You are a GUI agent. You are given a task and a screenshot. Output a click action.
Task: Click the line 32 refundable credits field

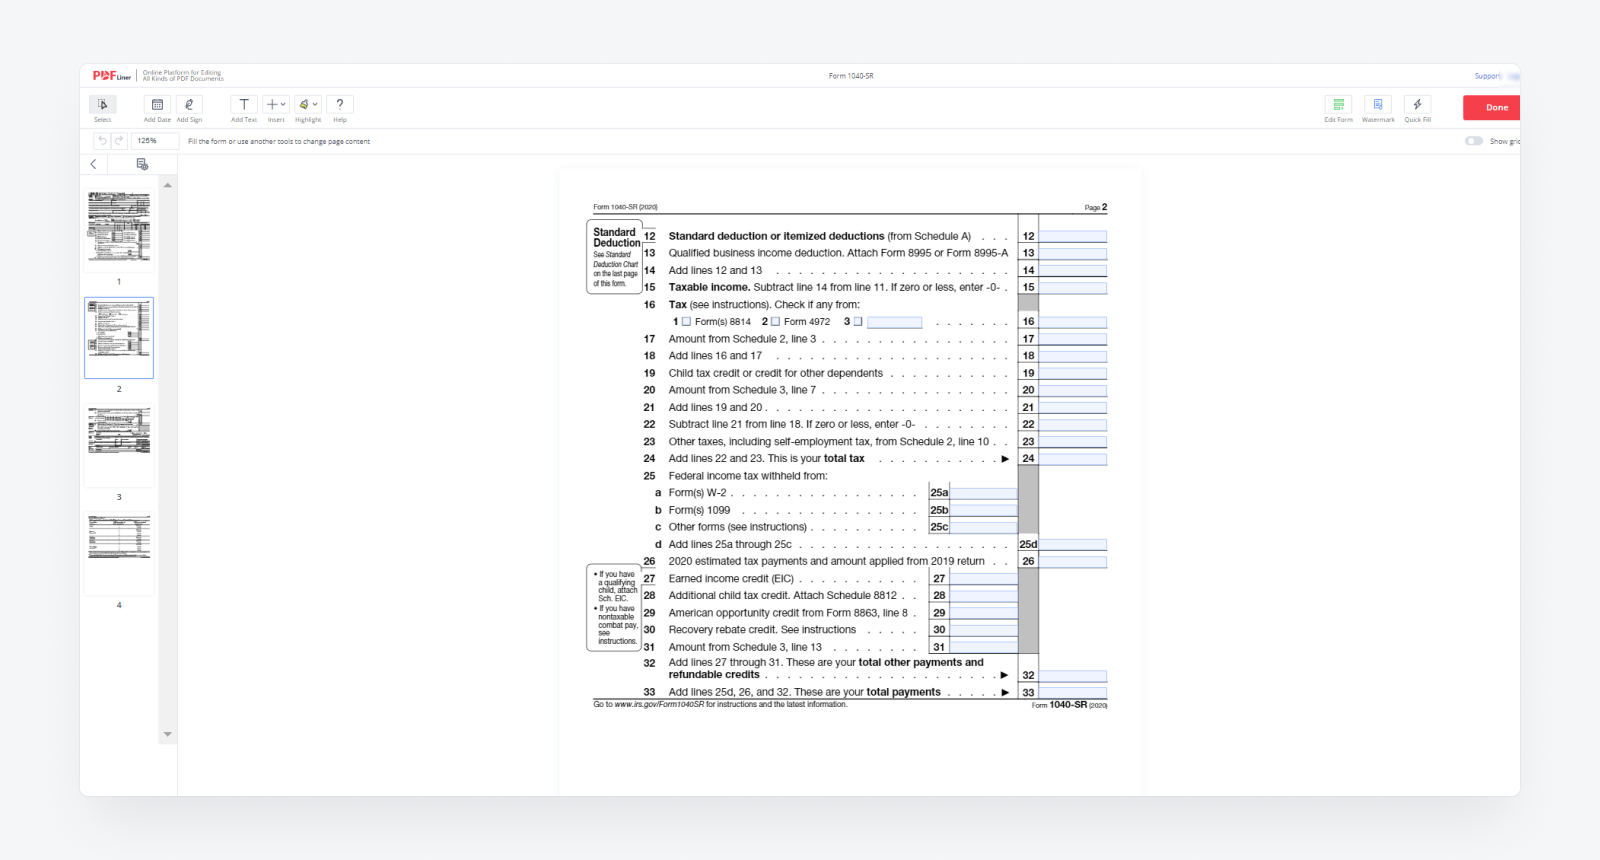[1073, 676]
